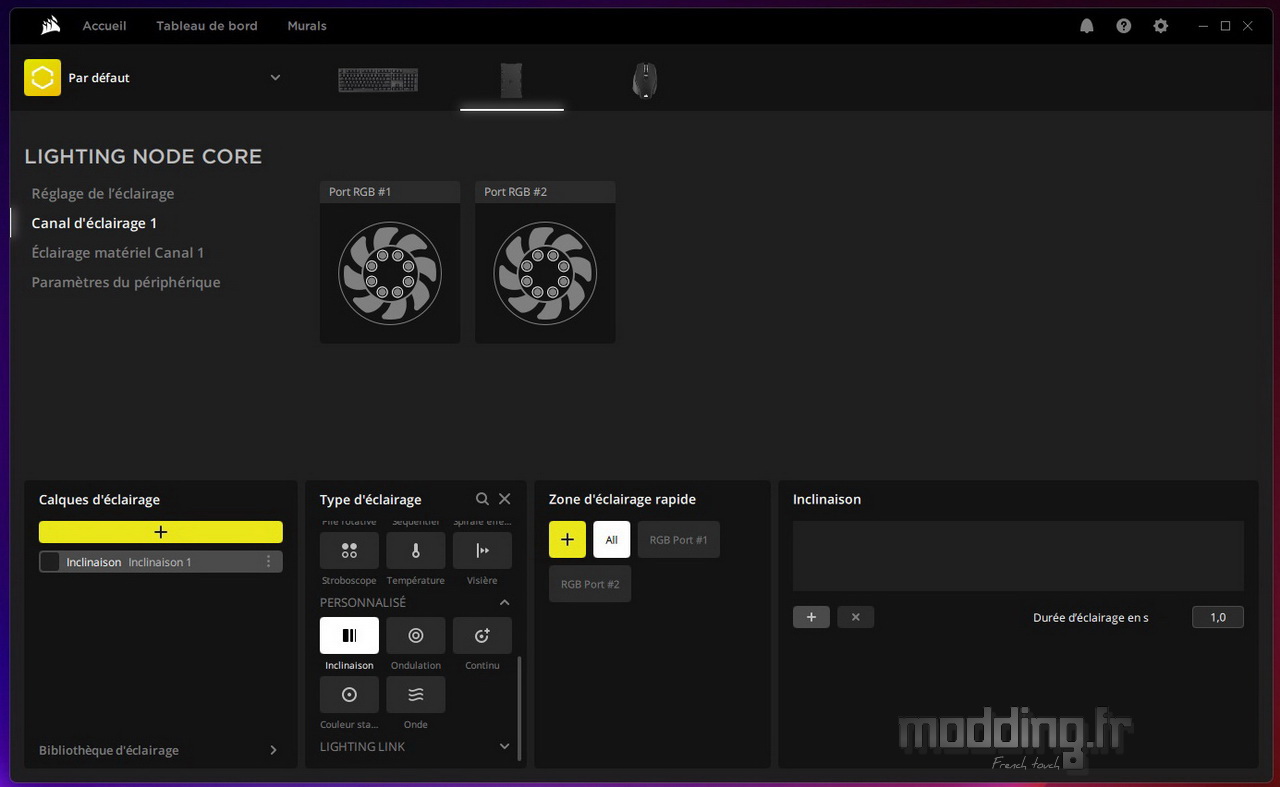The image size is (1280, 787).
Task: Search lighting types with magnifier icon
Action: 482,499
